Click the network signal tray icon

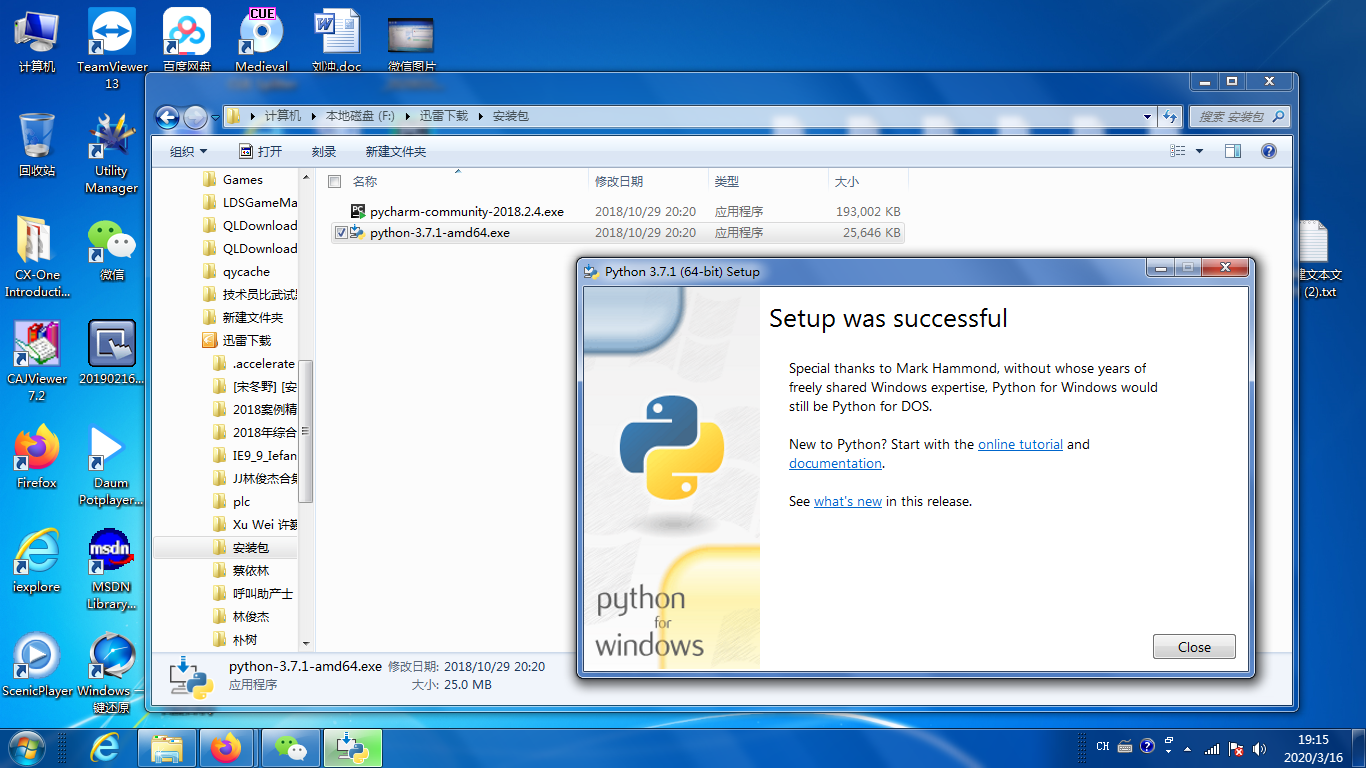click(x=1212, y=748)
